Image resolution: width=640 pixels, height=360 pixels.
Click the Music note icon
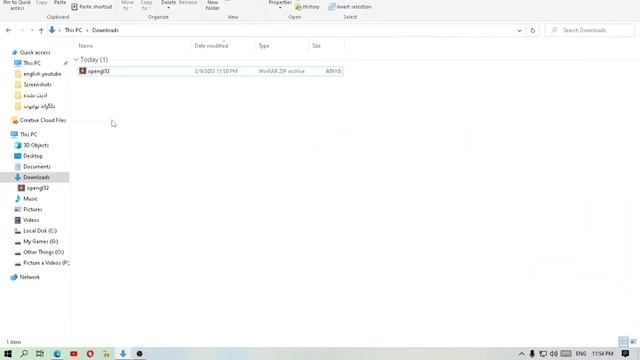(18, 199)
